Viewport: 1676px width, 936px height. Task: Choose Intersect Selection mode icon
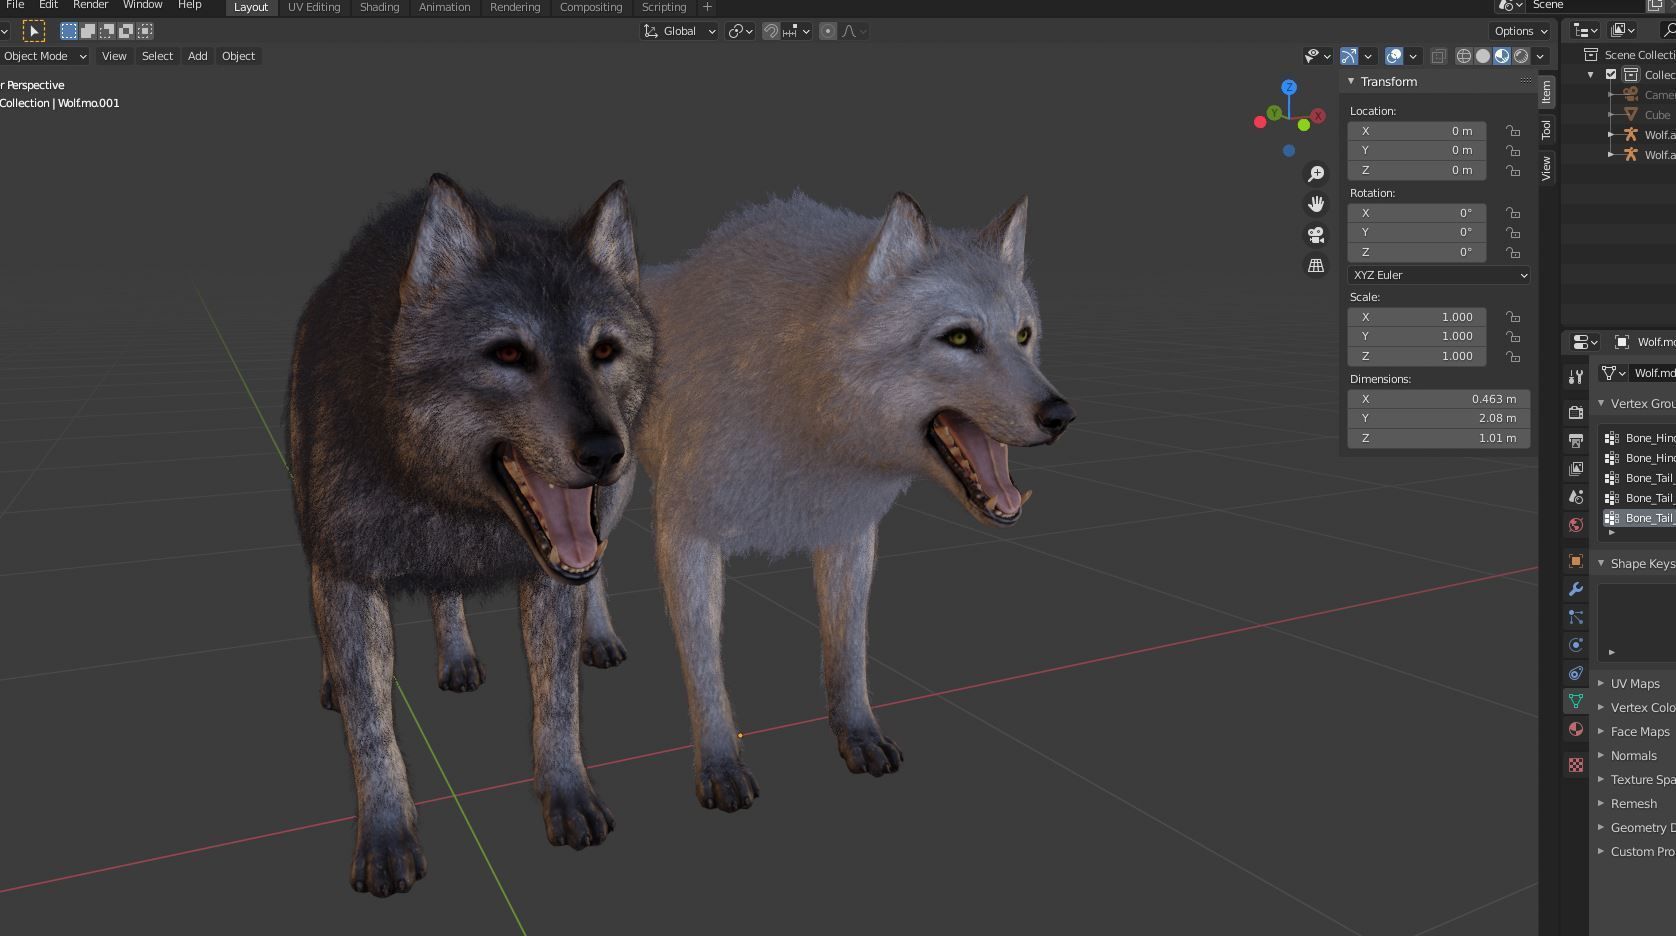pyautogui.click(x=145, y=31)
